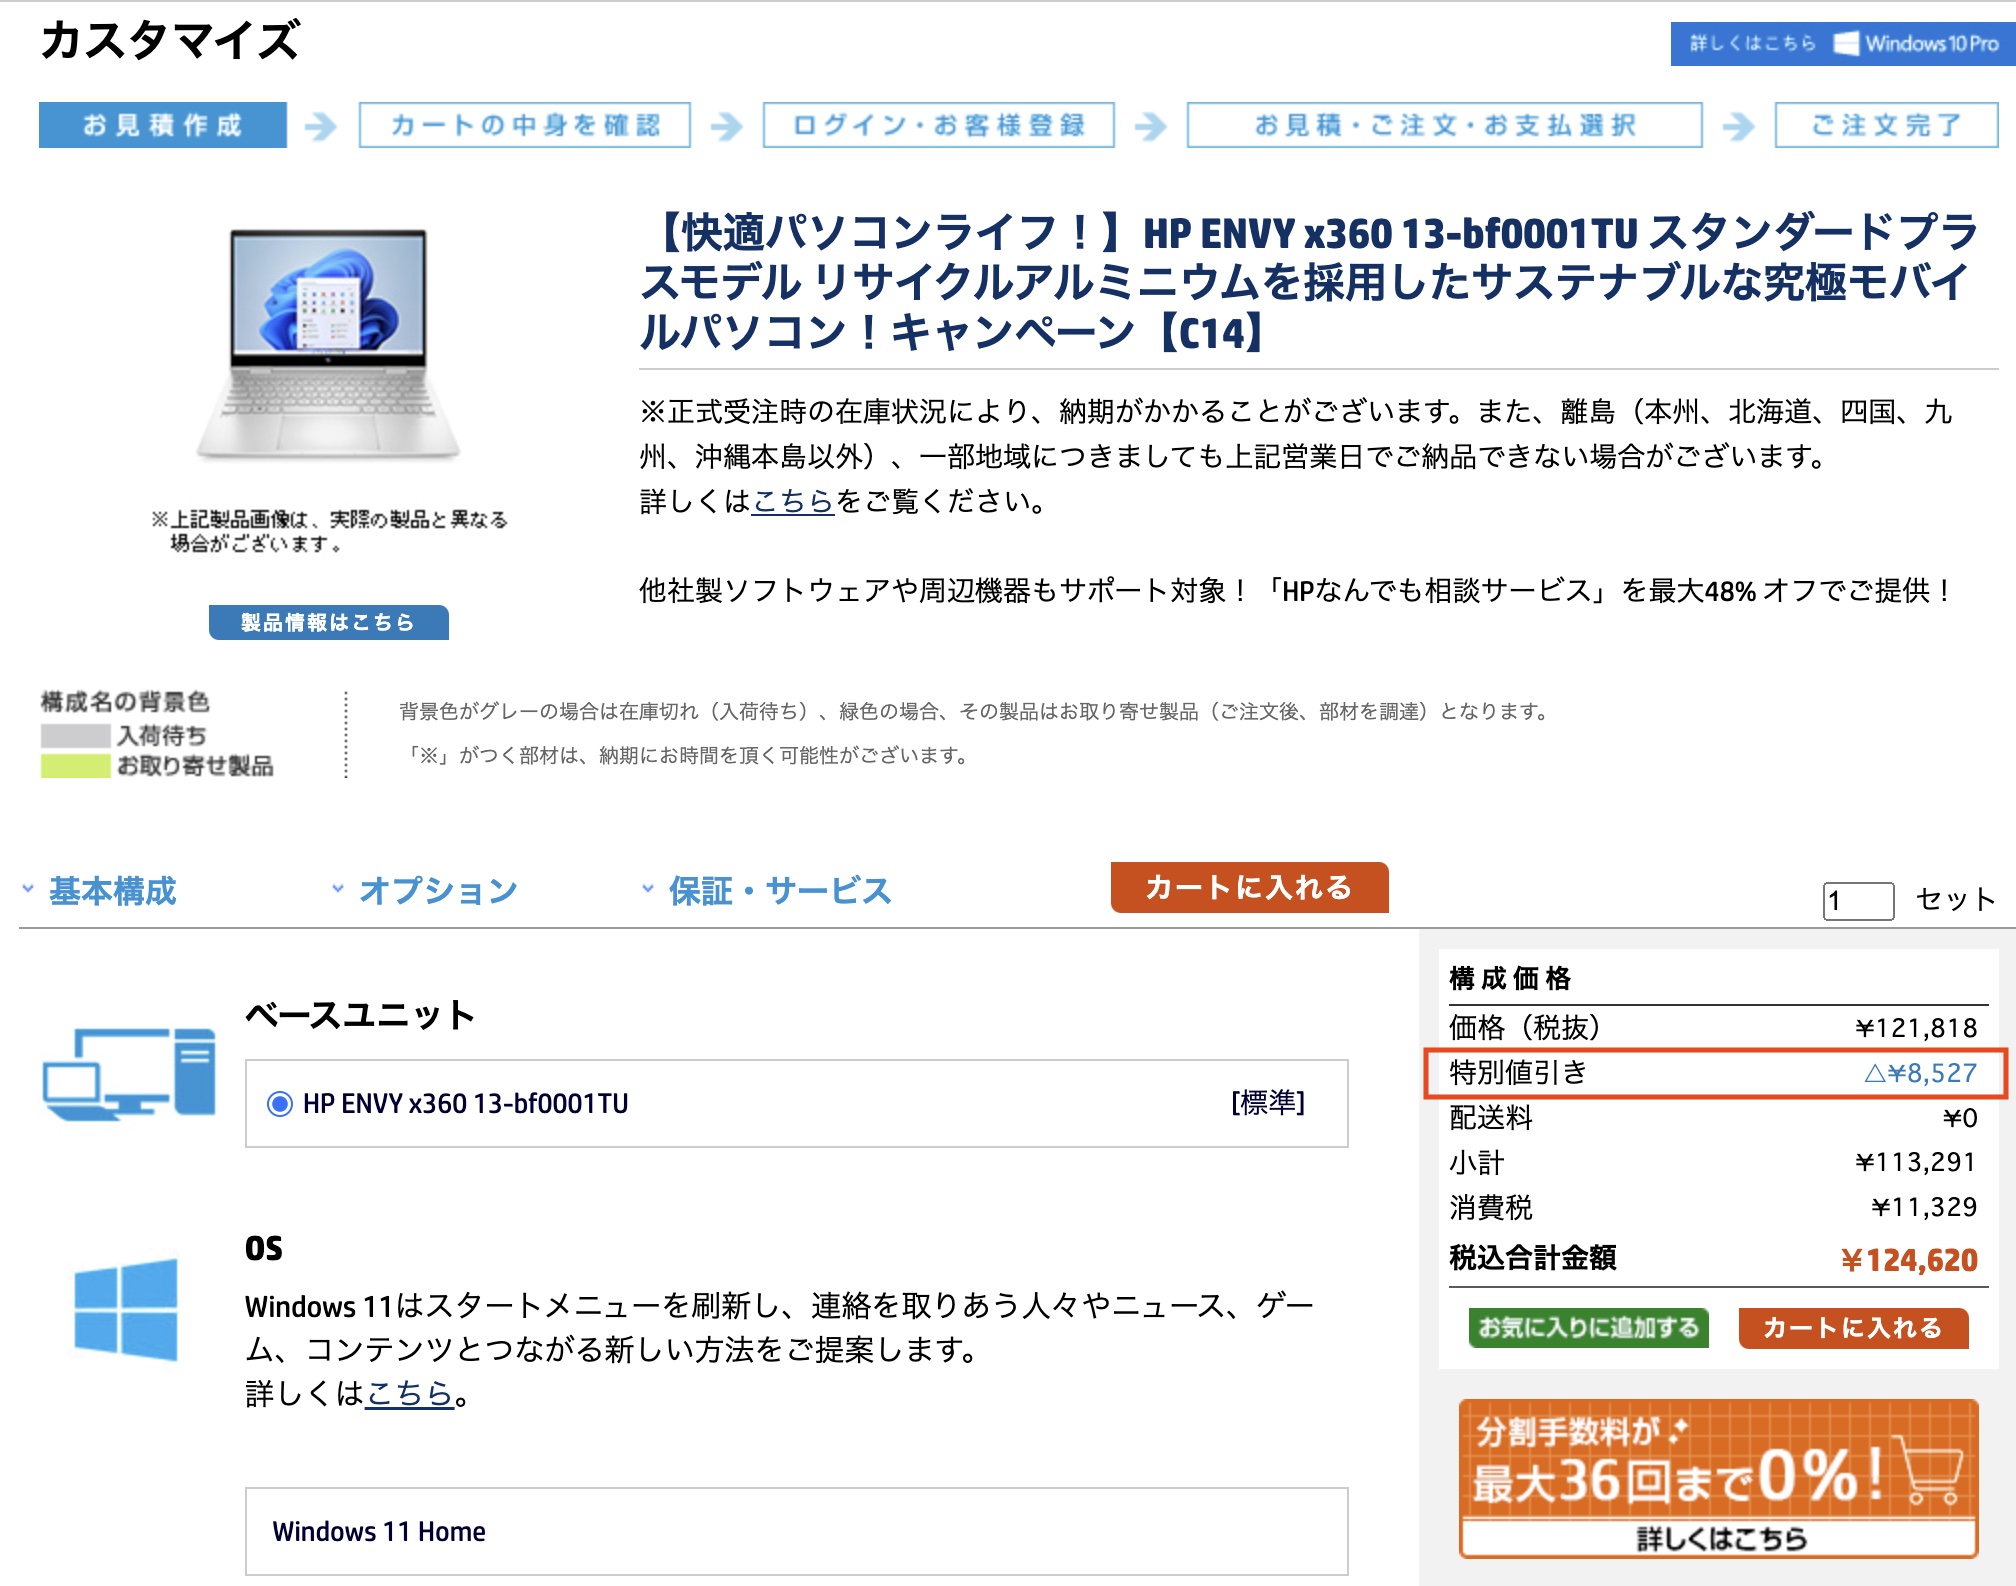This screenshot has height=1586, width=2016.
Task: Click the ベースユニット heading
Action: click(360, 1015)
